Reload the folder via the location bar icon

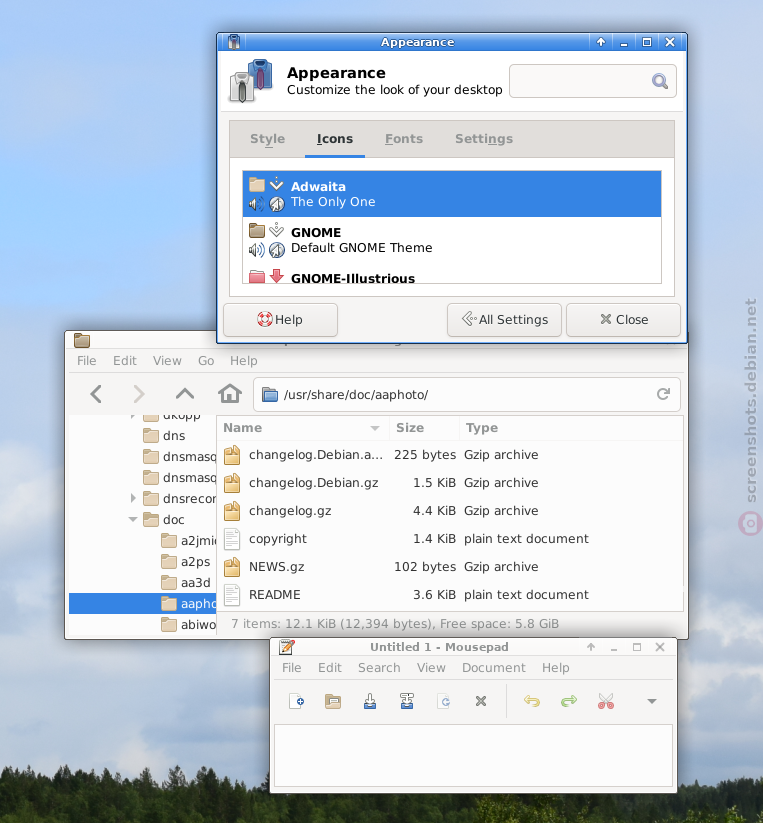(x=663, y=394)
